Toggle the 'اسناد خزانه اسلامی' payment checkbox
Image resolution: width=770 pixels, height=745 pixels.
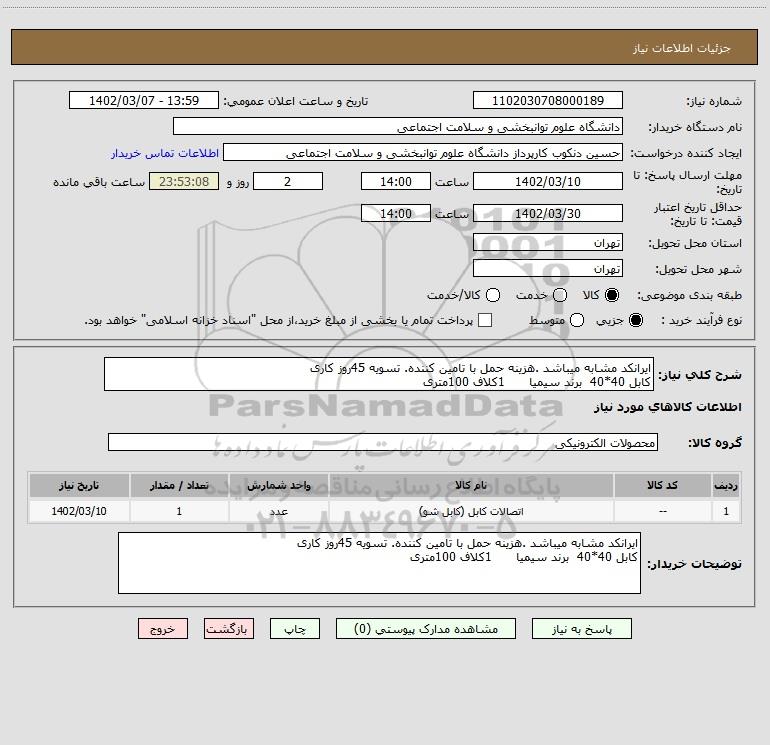click(x=485, y=320)
